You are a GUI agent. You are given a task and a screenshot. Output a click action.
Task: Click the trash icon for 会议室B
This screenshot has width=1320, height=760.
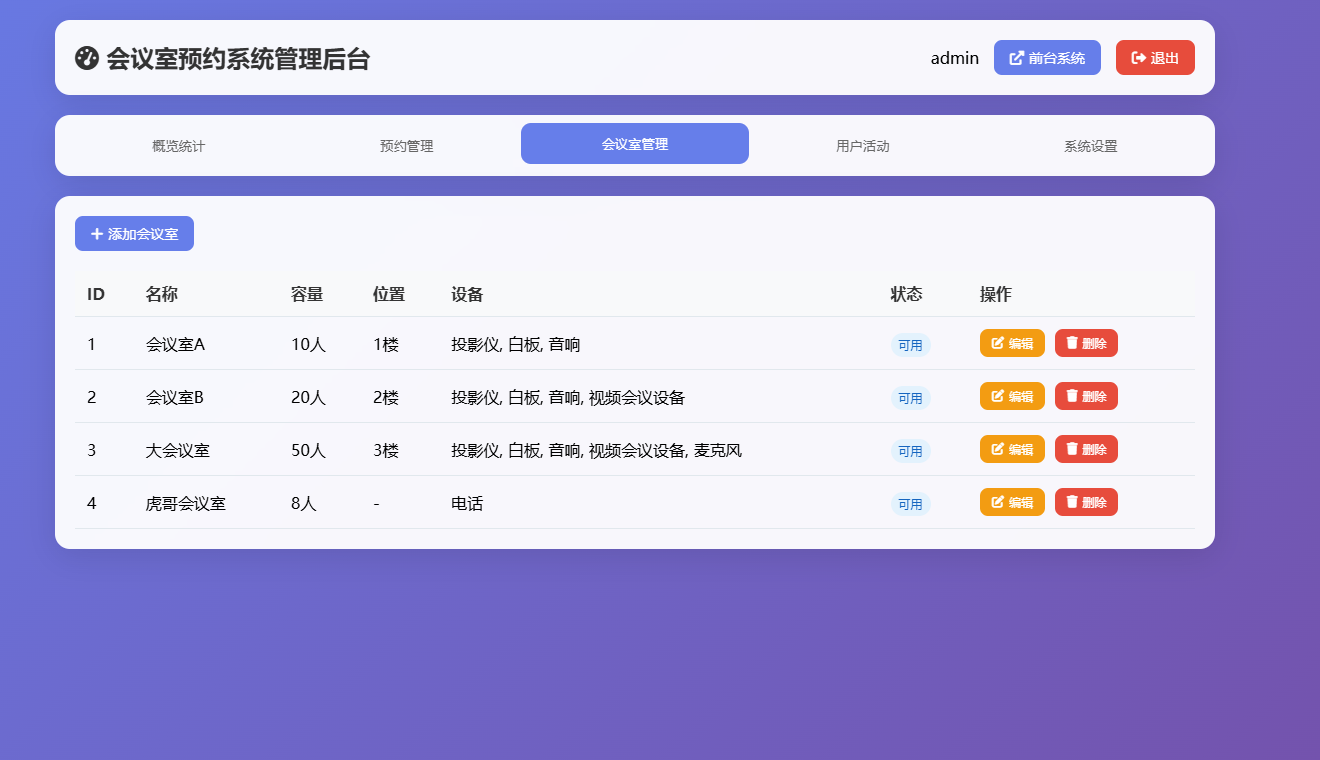pos(1072,396)
